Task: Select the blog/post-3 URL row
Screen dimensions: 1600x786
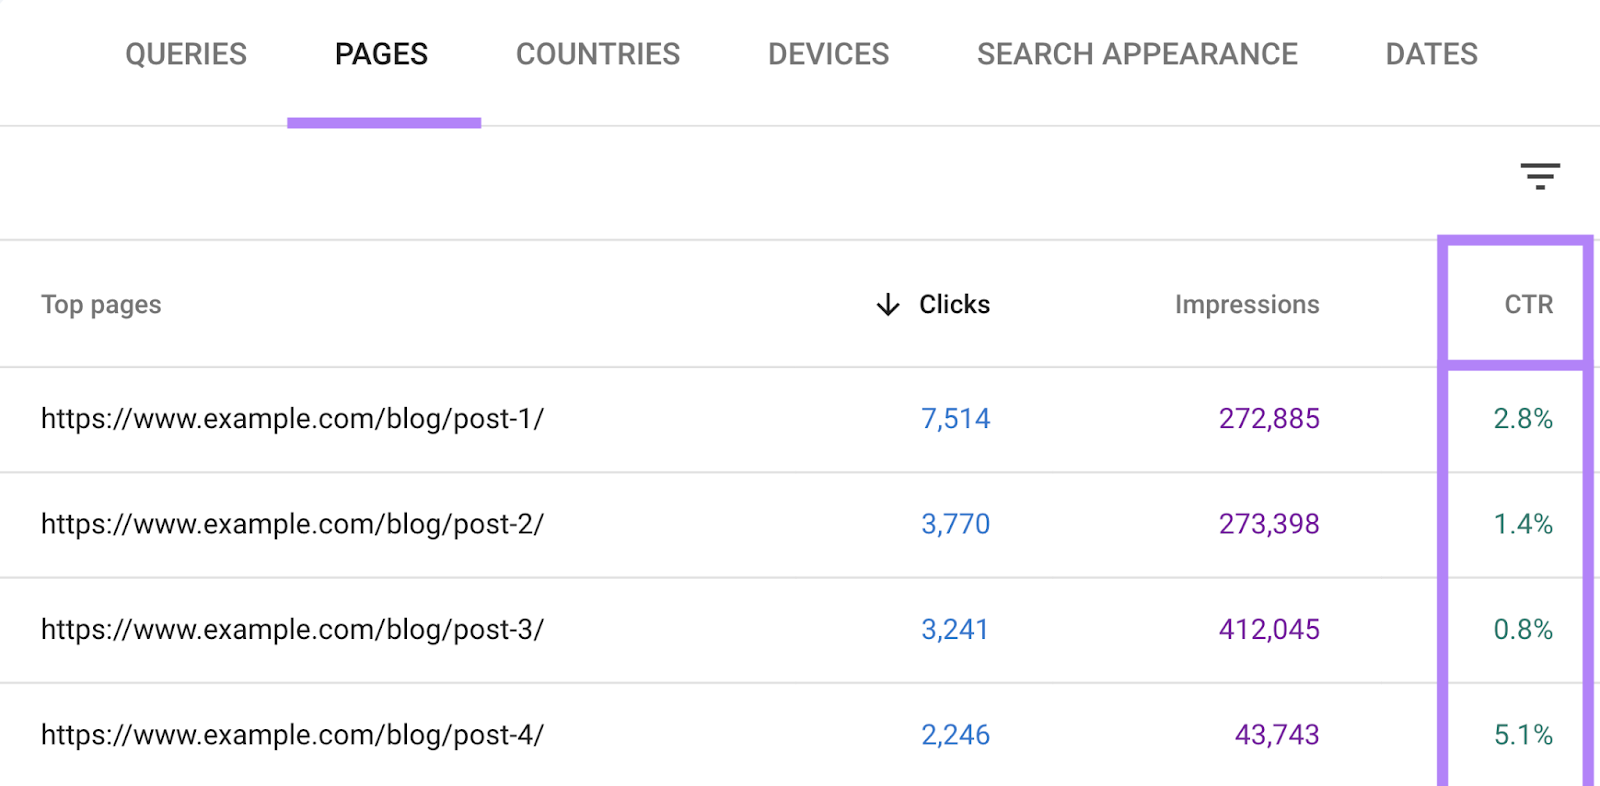Action: pyautogui.click(x=292, y=630)
